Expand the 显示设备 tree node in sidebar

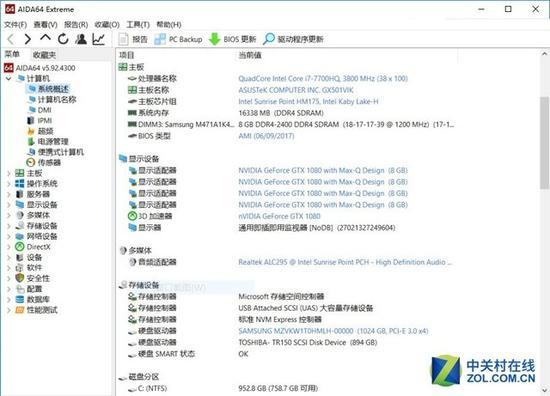(9, 204)
